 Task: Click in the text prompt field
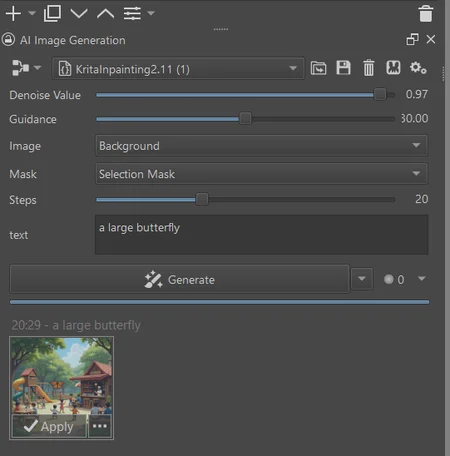(261, 235)
